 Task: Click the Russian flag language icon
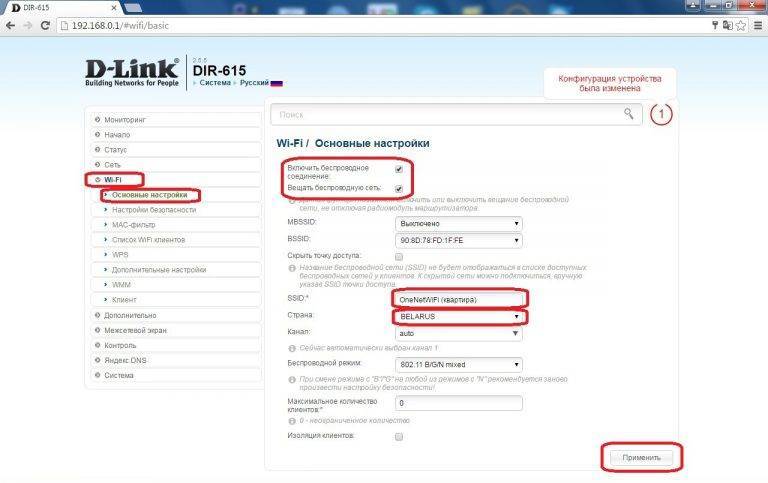[277, 83]
